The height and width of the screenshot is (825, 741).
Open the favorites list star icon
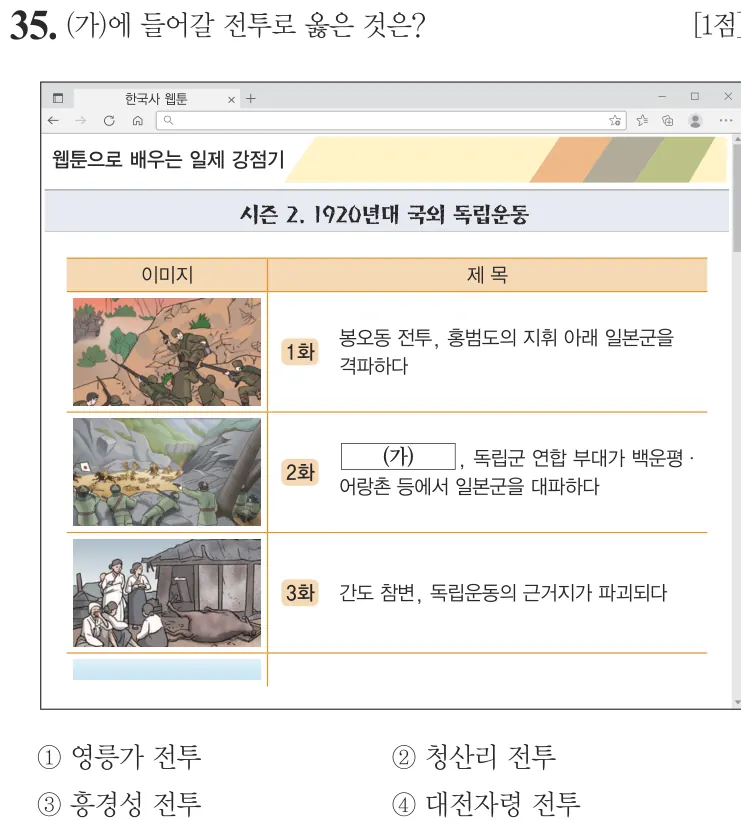(642, 120)
